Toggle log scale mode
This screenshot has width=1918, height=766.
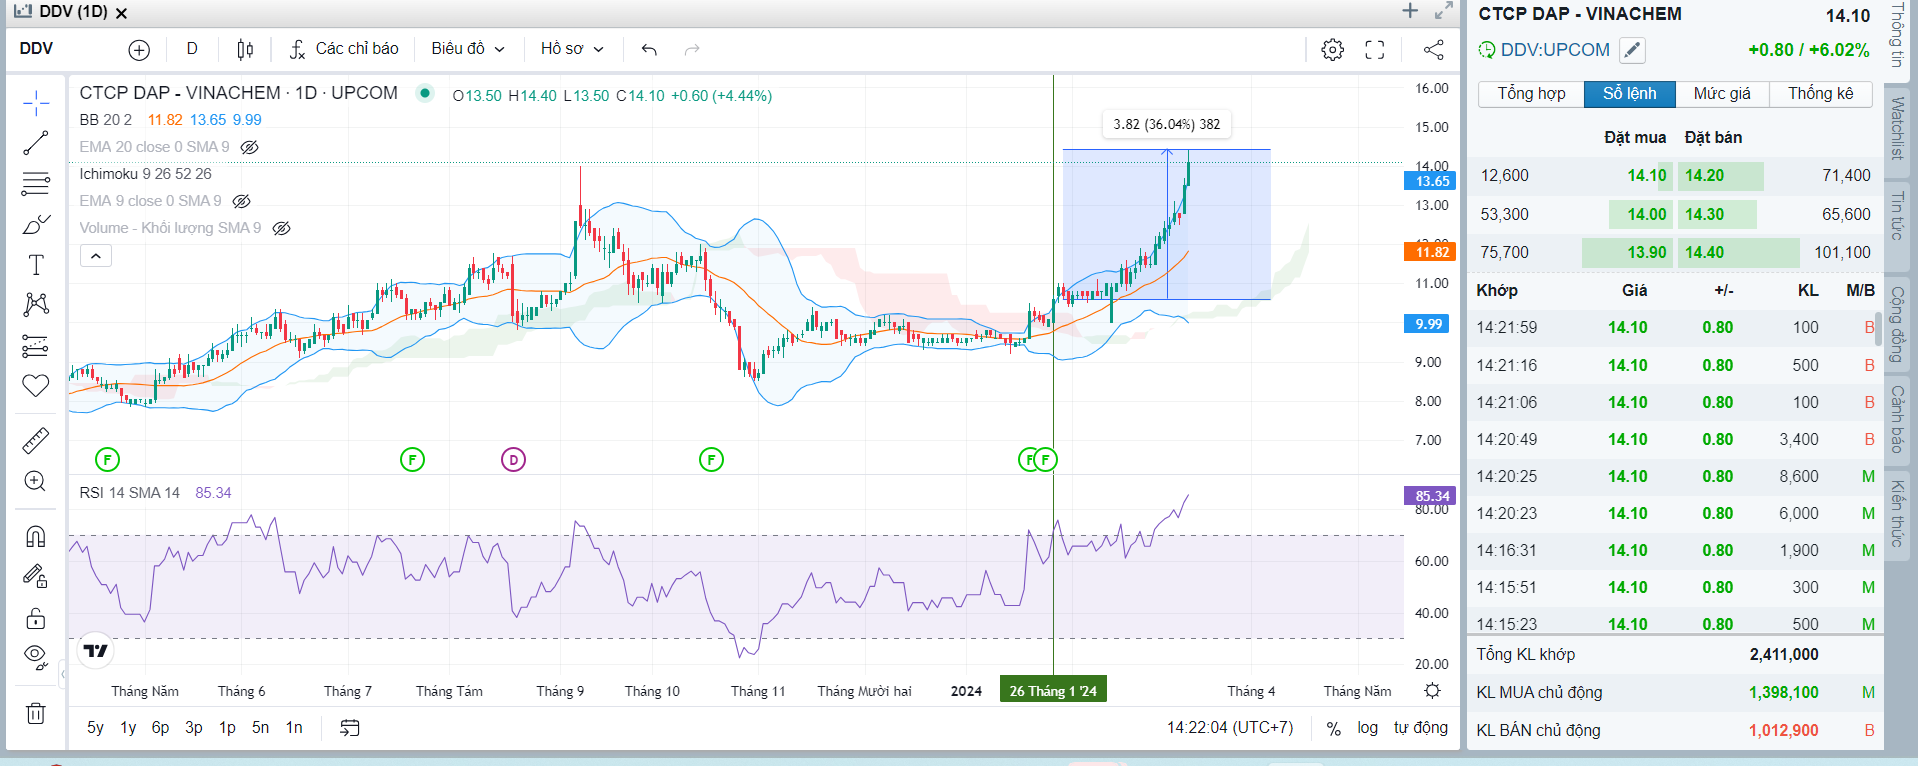pyautogui.click(x=1367, y=728)
